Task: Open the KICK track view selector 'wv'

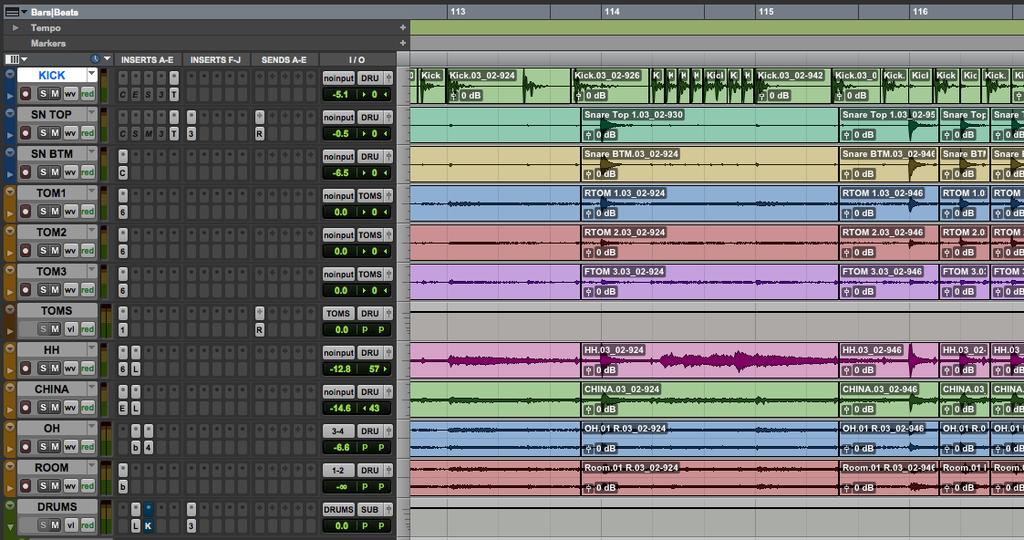Action: click(71, 93)
